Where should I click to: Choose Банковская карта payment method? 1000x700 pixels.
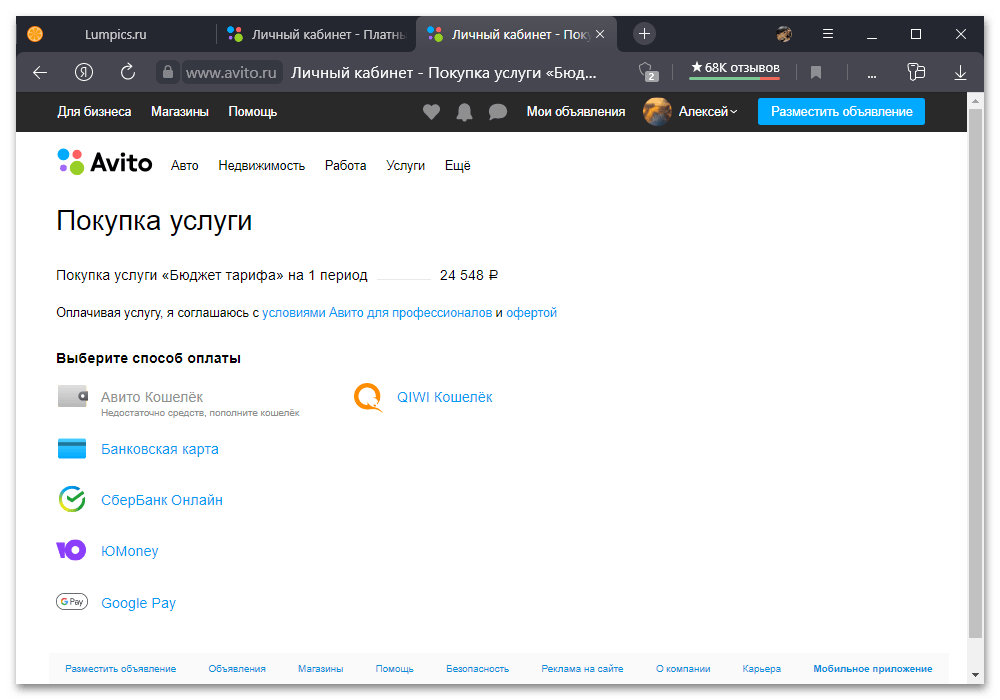(x=159, y=449)
